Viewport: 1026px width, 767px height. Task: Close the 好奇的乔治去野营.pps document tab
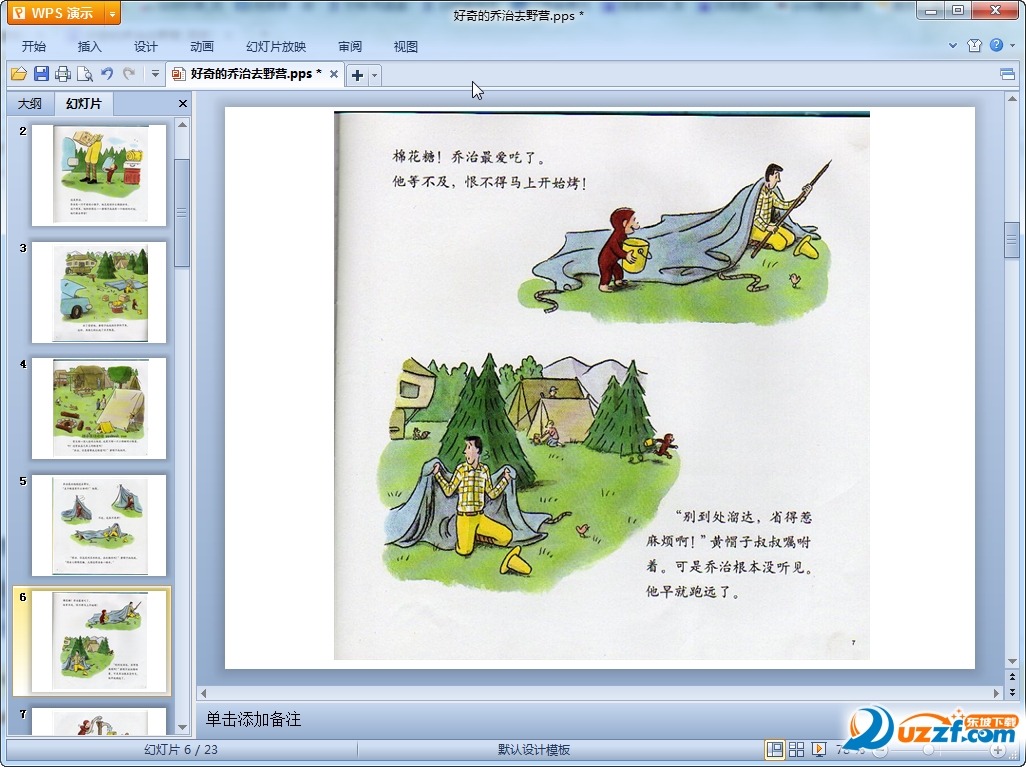334,74
